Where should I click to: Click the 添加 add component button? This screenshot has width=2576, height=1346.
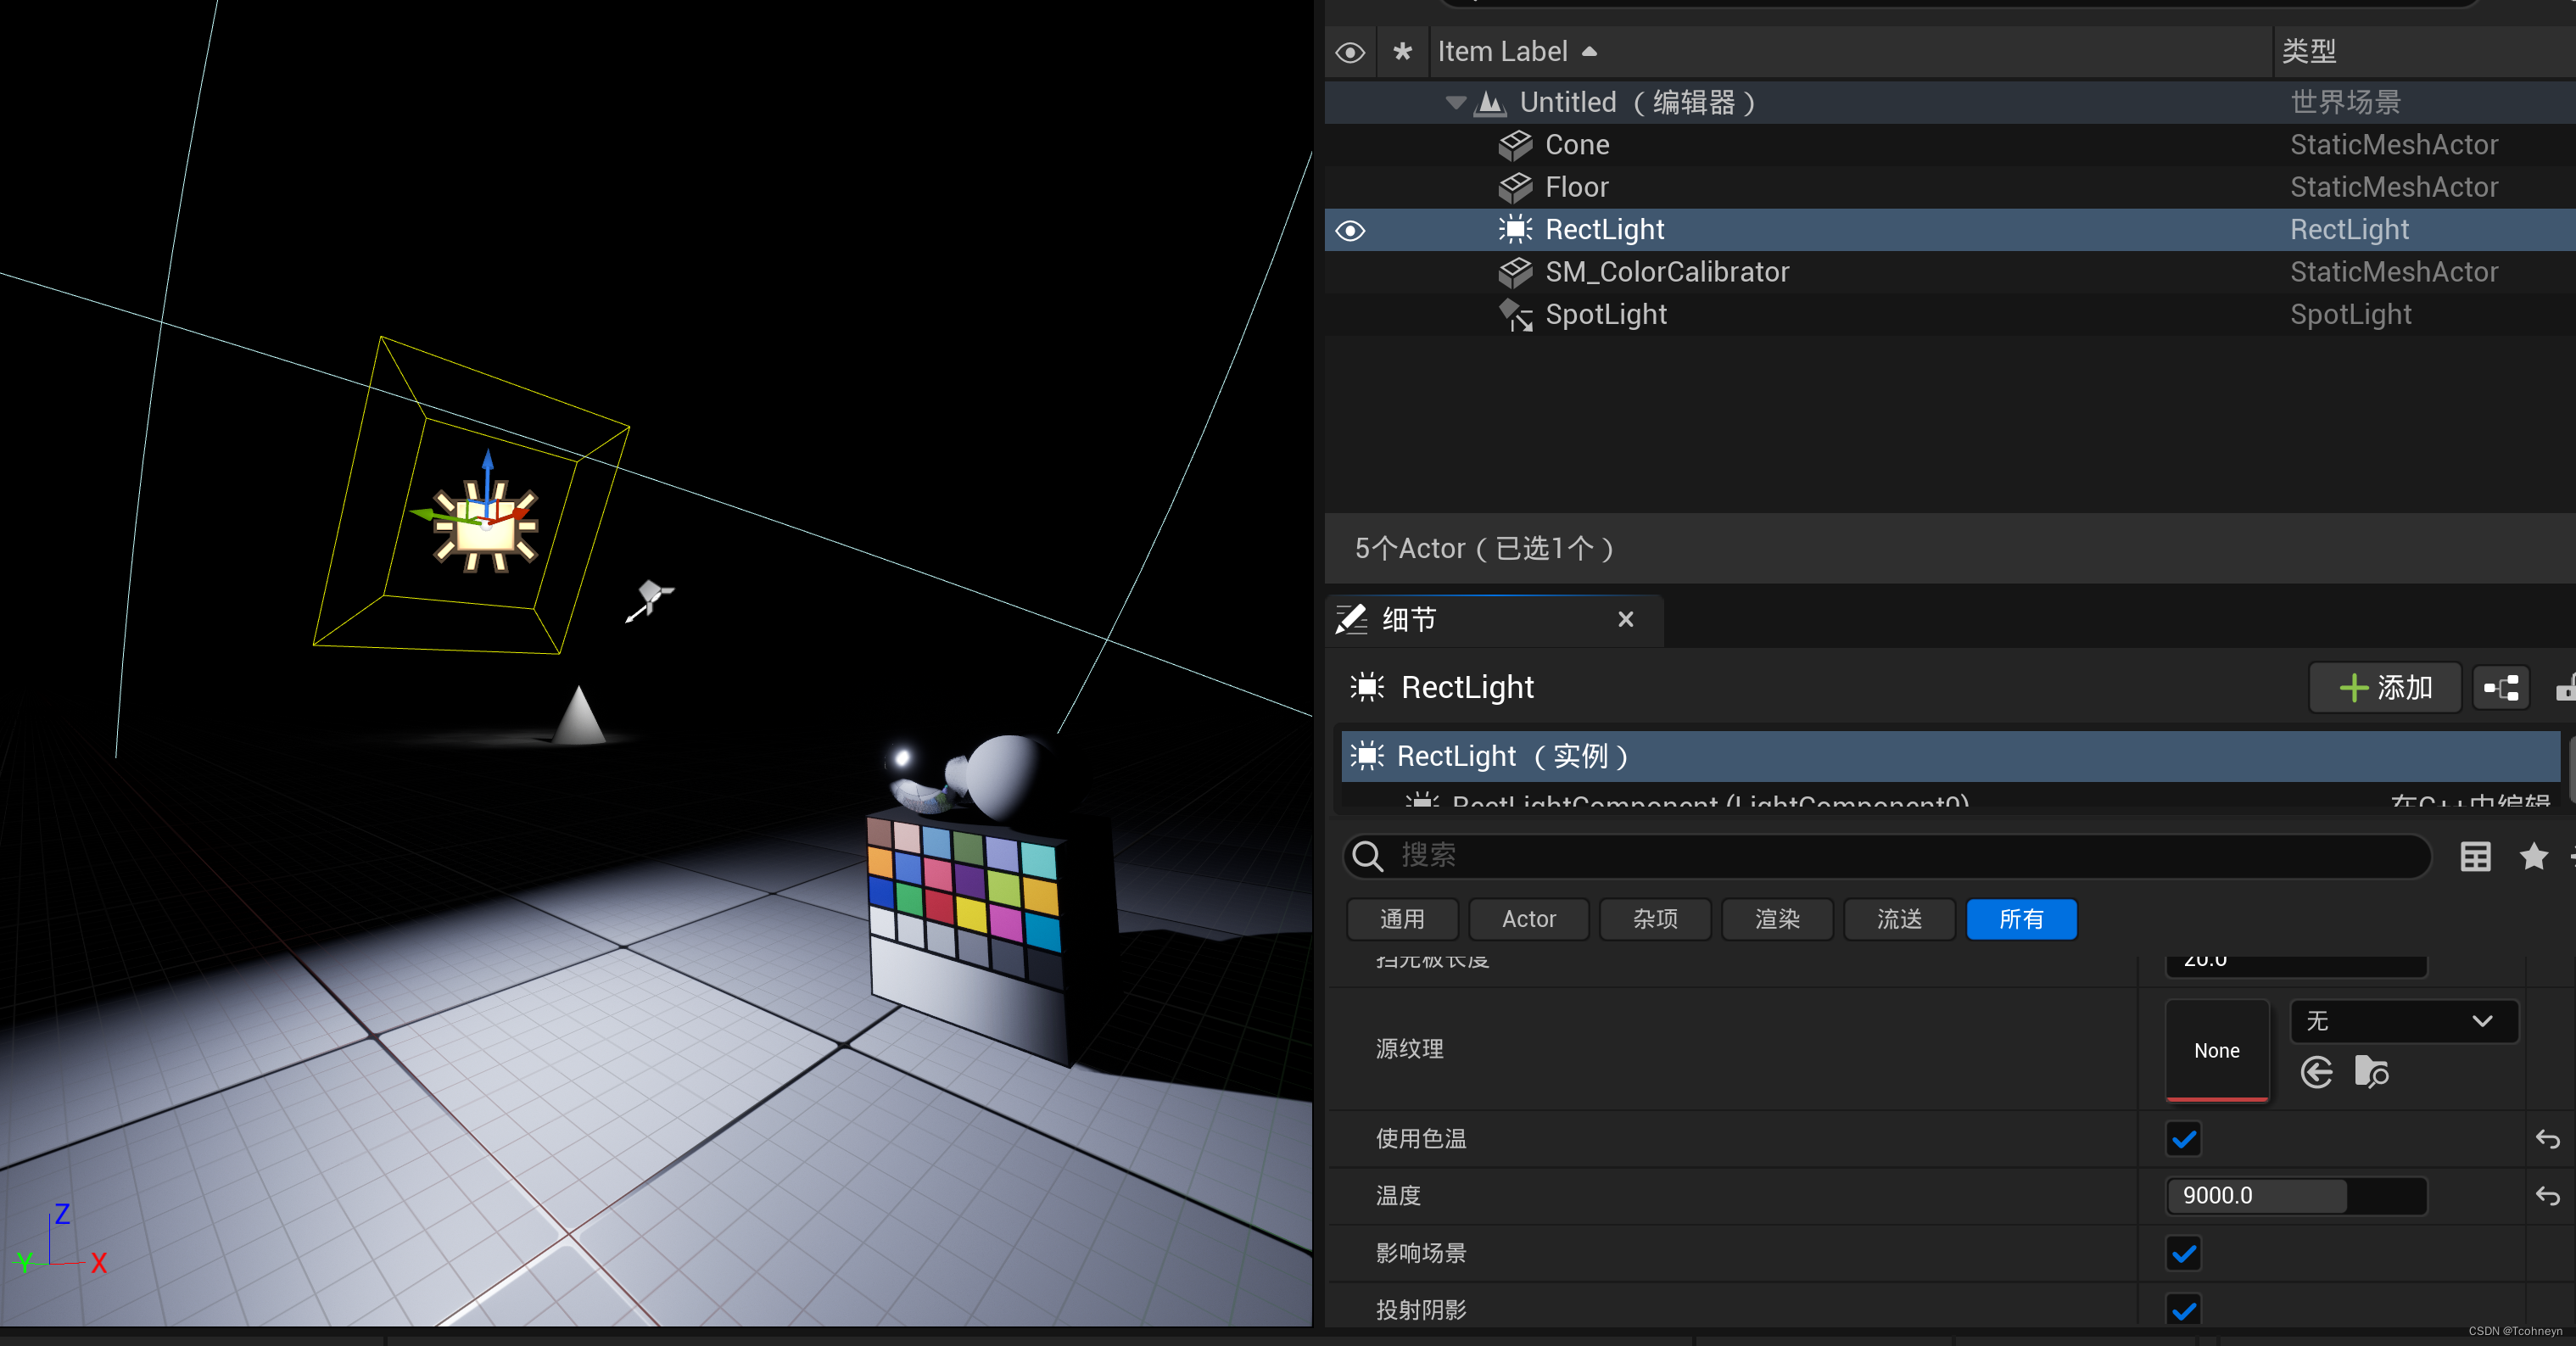2384,687
